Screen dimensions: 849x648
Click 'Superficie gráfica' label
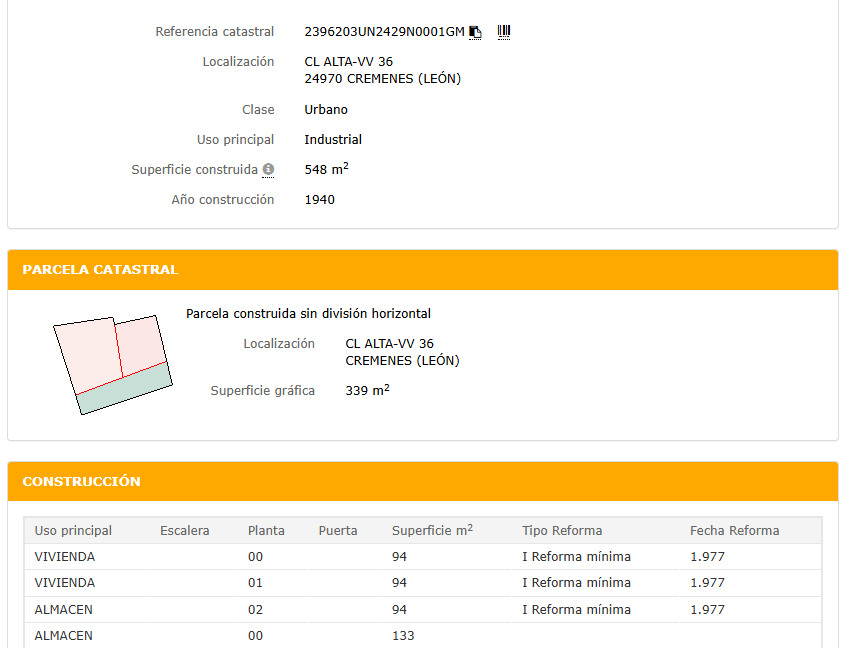tap(263, 390)
